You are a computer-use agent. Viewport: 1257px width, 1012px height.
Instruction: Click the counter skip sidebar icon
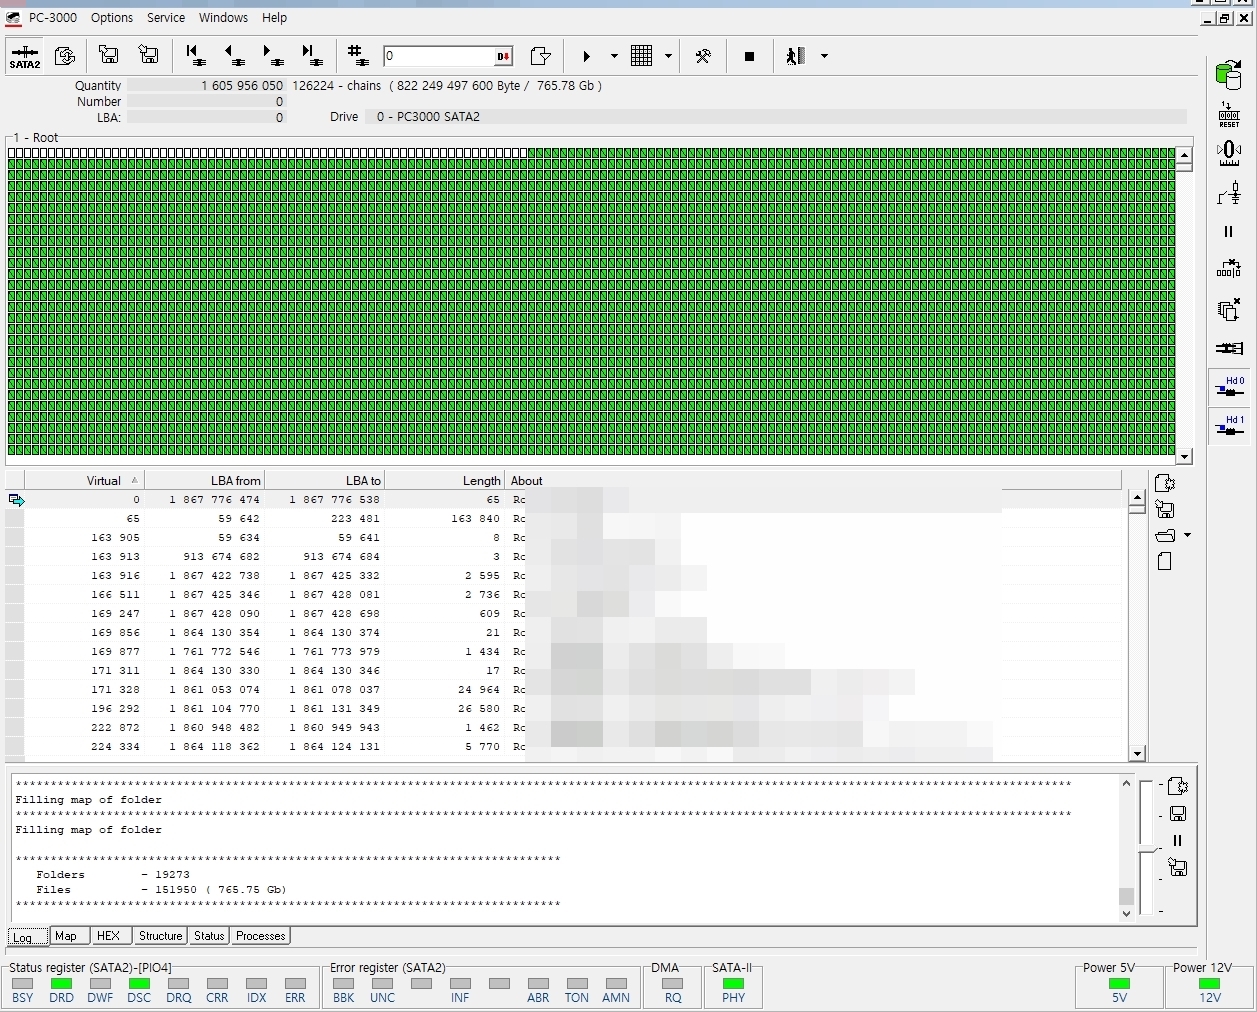(1229, 269)
